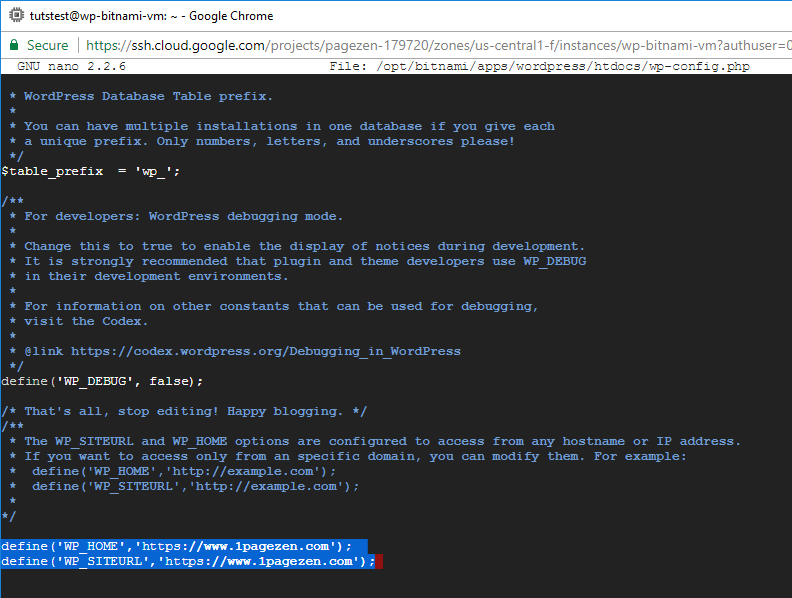Click the highlighted define('WP_SITEURL','https://www.1pagezen.com') line
The width and height of the screenshot is (792, 598).
pyautogui.click(x=188, y=561)
